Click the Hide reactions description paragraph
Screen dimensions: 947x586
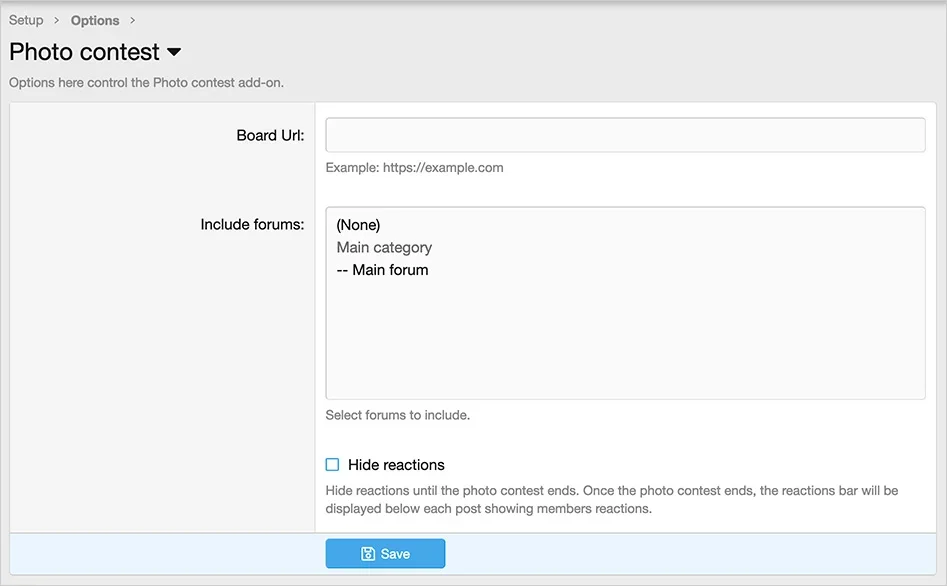coord(611,499)
